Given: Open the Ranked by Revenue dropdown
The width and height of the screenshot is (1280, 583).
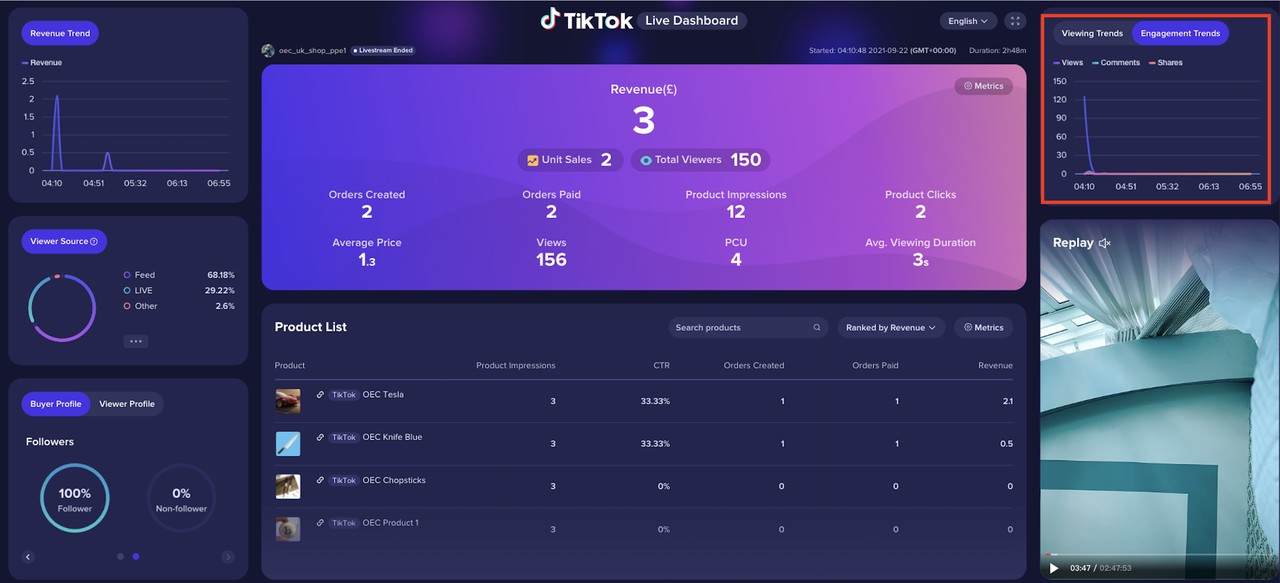Looking at the screenshot, I should 890,328.
